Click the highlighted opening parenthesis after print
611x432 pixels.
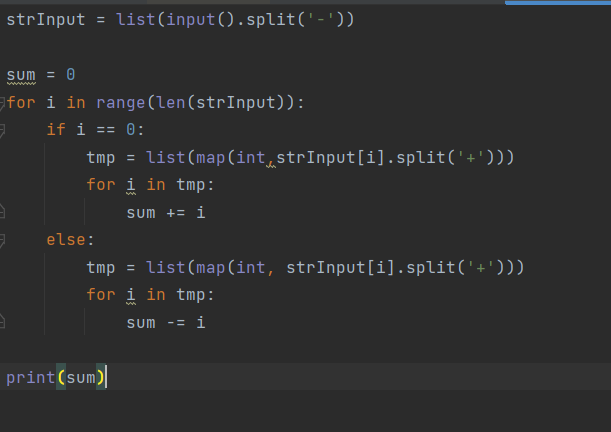61,377
